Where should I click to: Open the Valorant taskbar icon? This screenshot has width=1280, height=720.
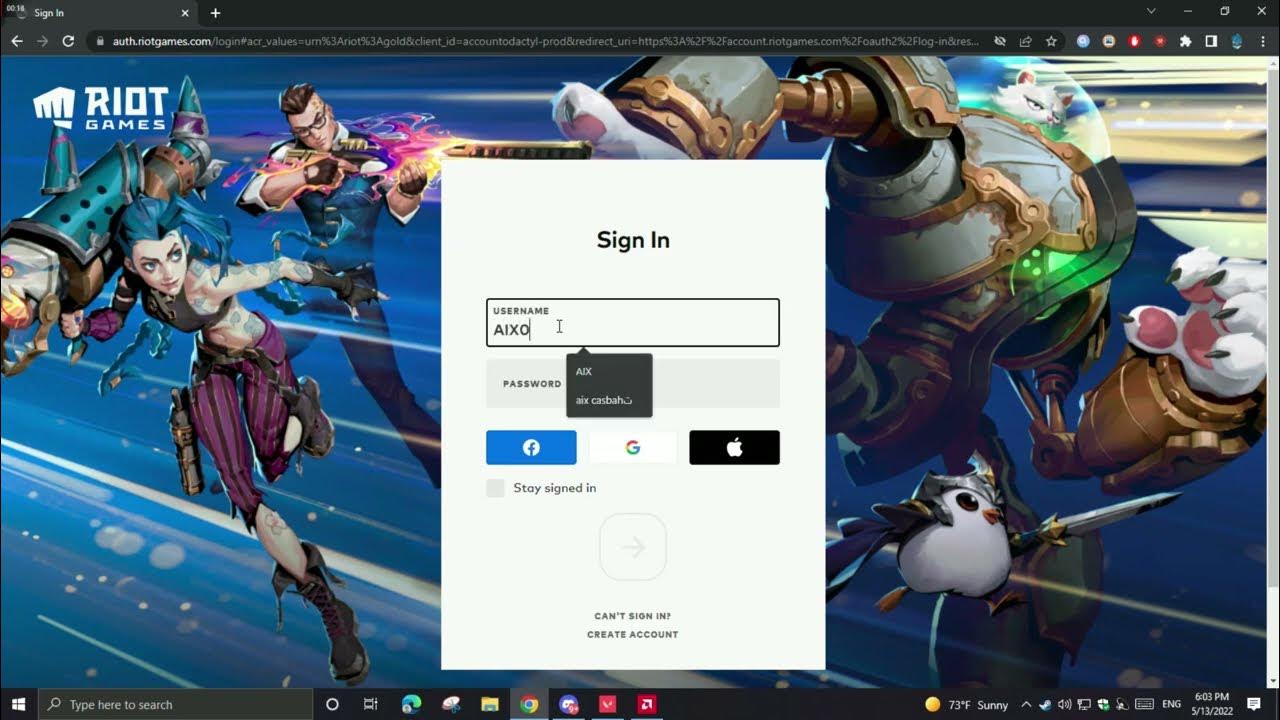[608, 704]
